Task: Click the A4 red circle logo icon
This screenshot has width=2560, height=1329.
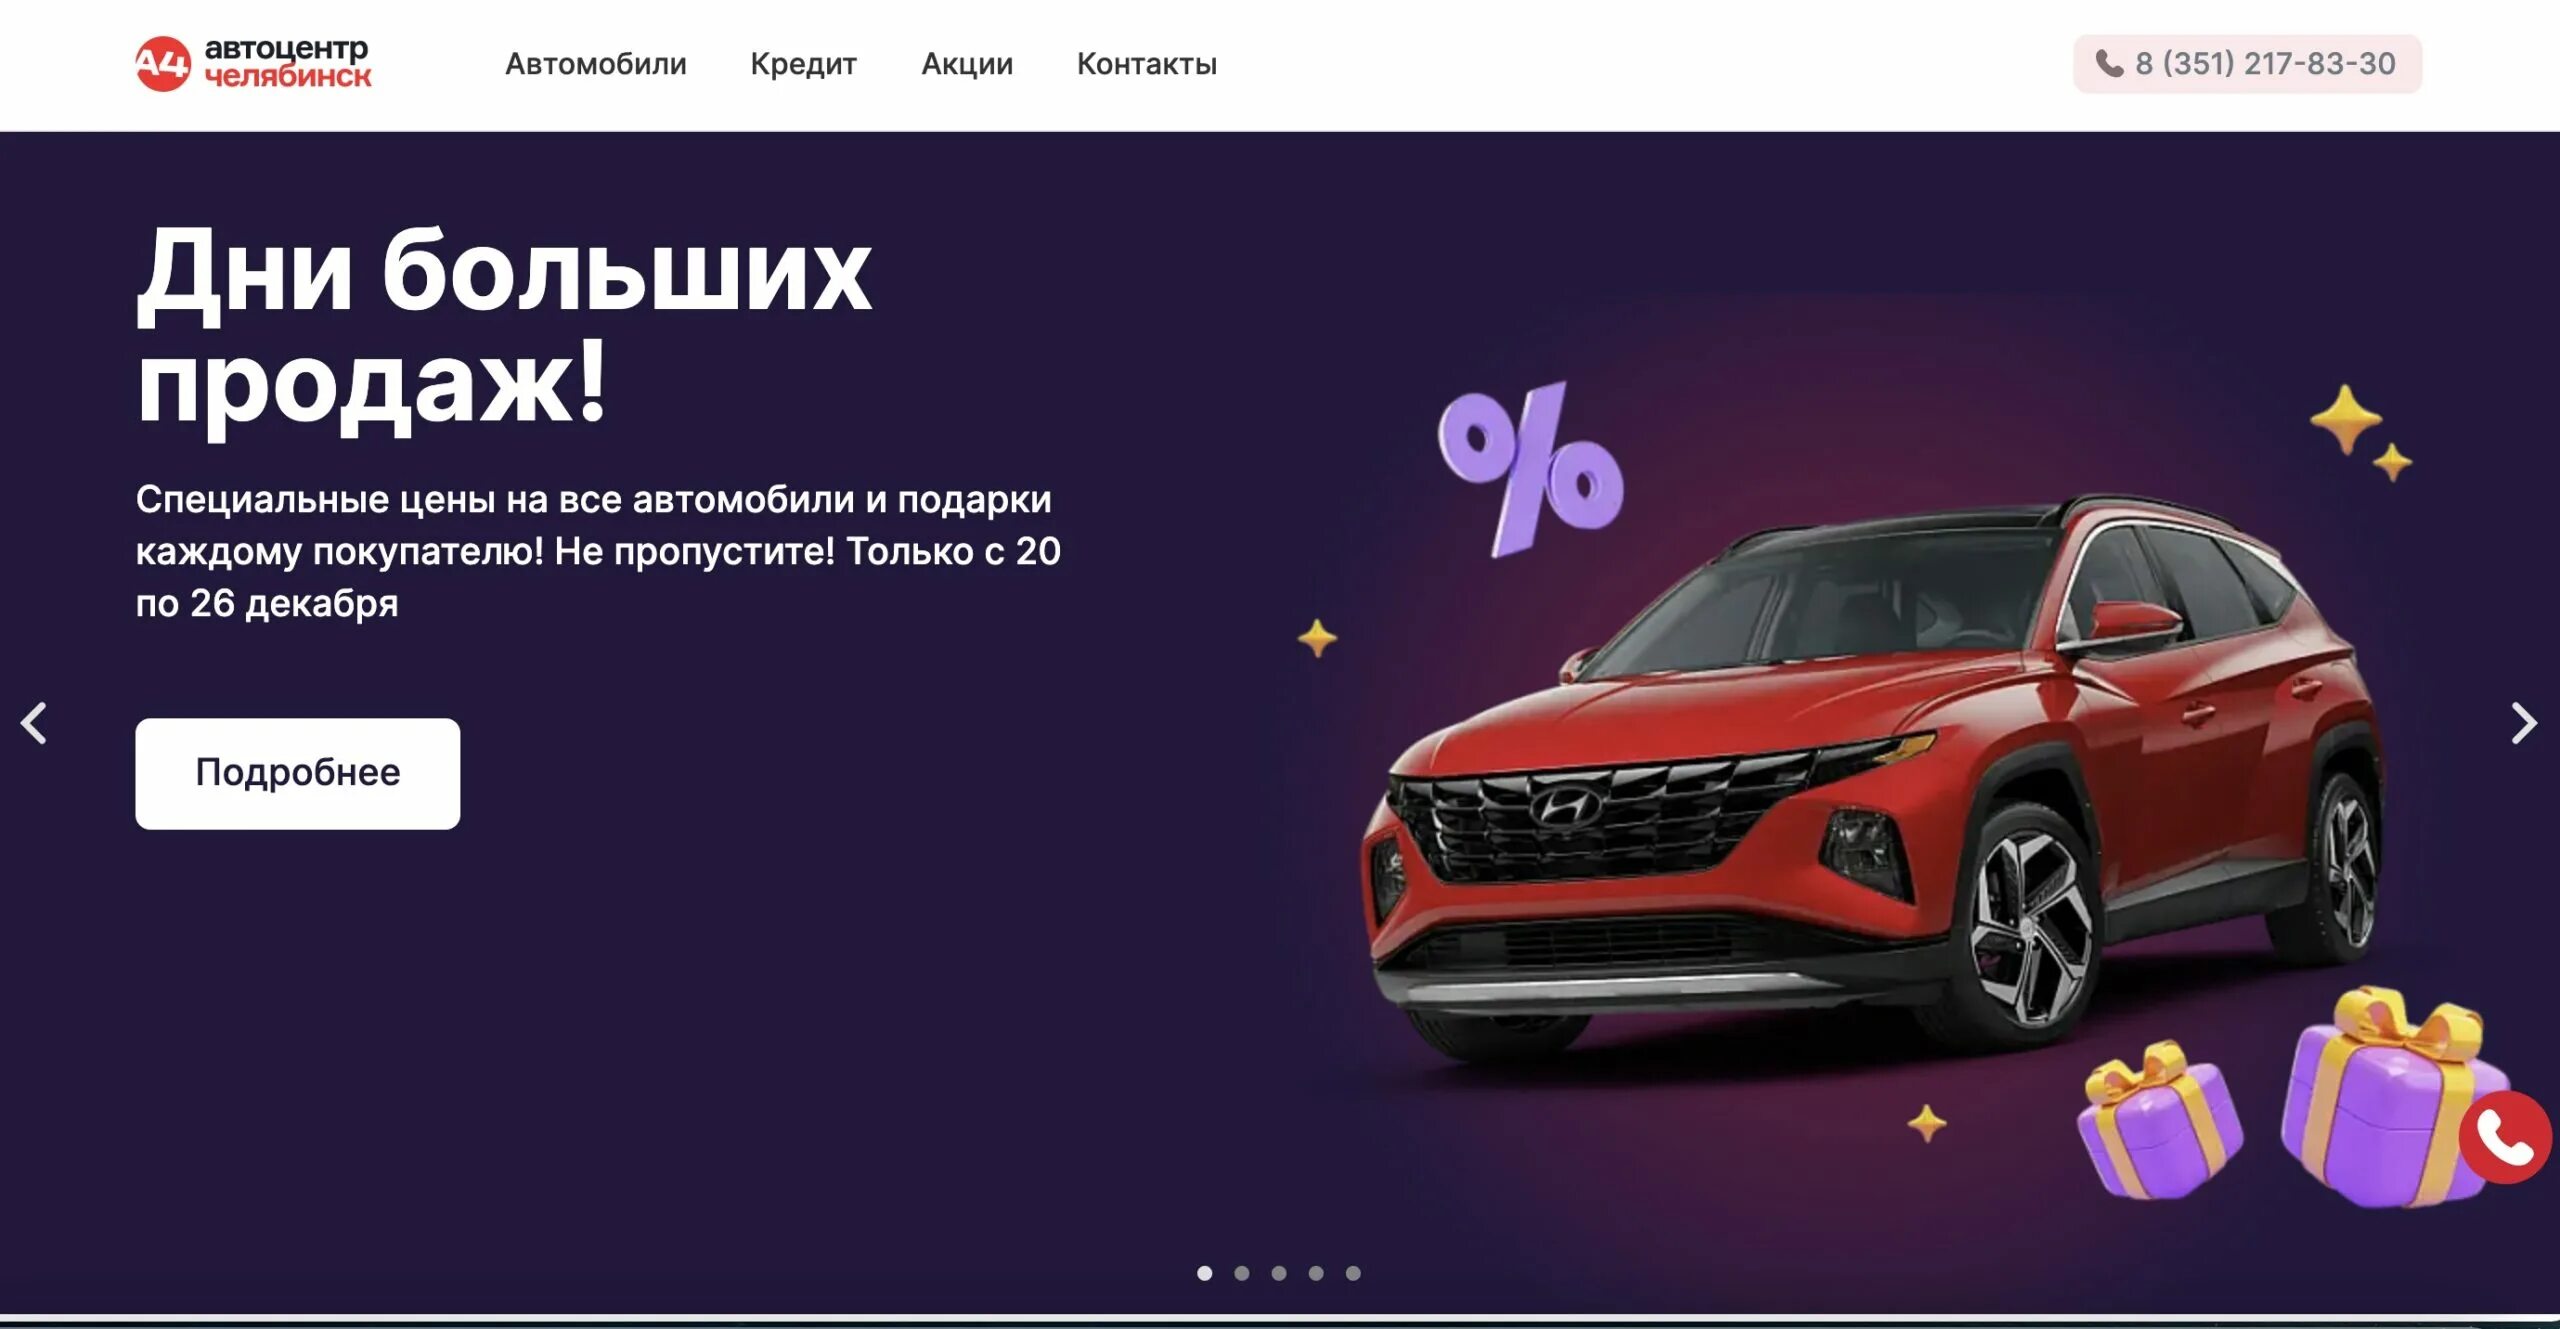Action: (162, 64)
